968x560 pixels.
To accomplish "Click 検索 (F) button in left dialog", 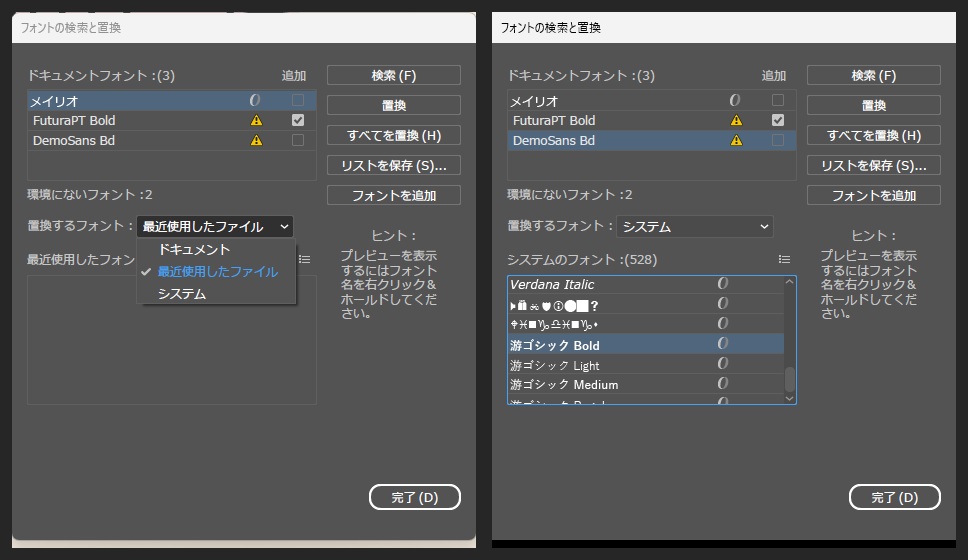I will (393, 75).
